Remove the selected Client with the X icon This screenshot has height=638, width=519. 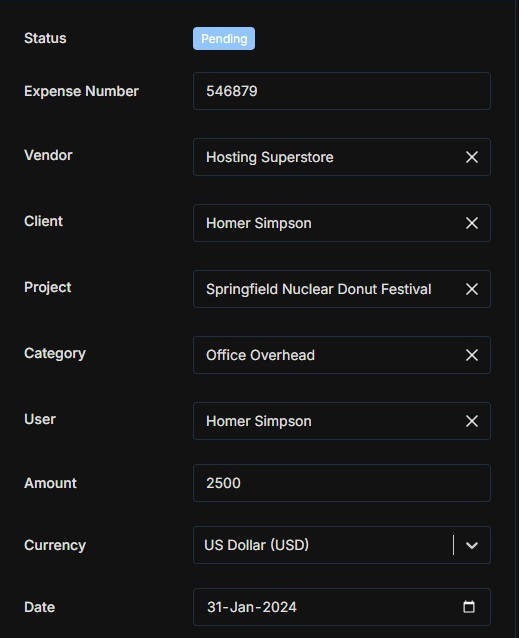(472, 223)
